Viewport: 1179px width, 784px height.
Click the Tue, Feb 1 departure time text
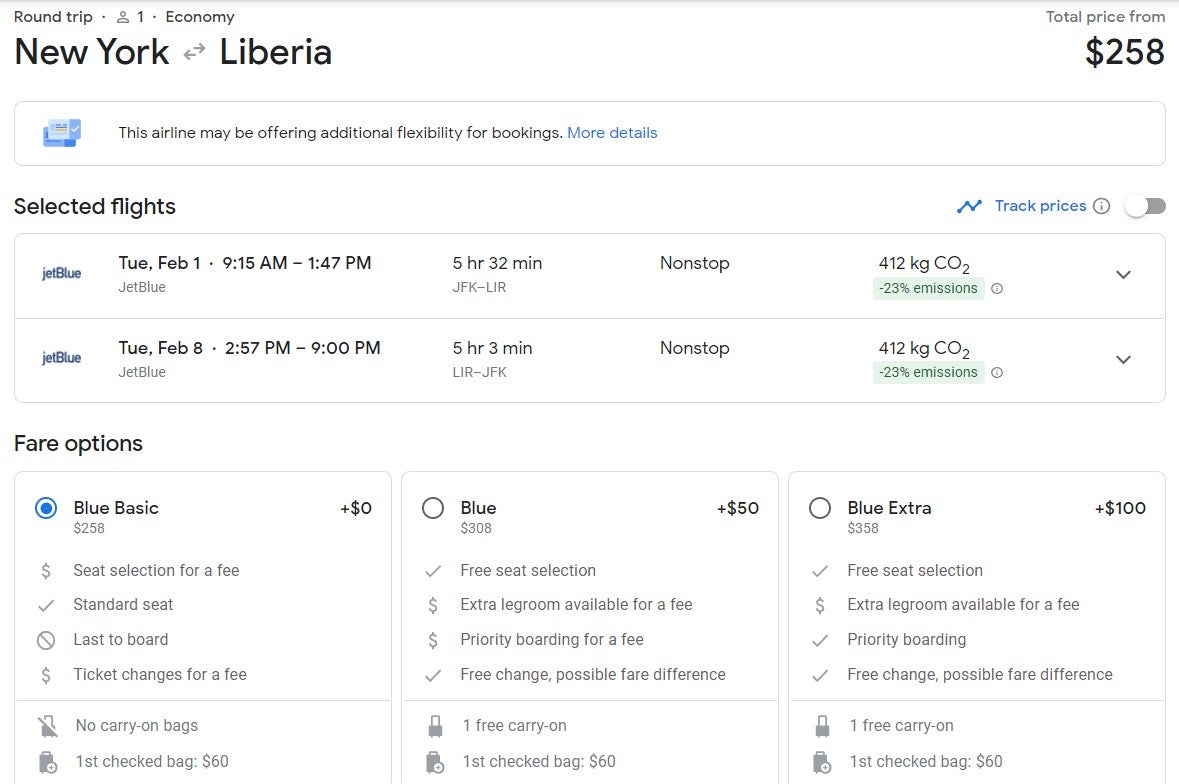[x=244, y=263]
